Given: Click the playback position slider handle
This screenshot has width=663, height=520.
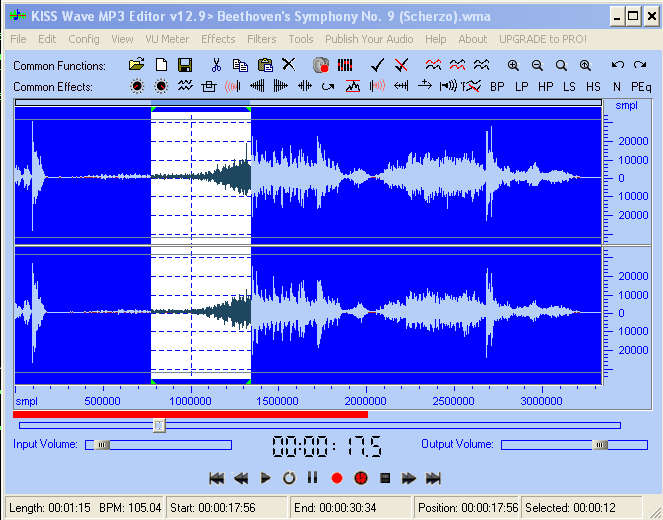Looking at the screenshot, I should point(159,425).
